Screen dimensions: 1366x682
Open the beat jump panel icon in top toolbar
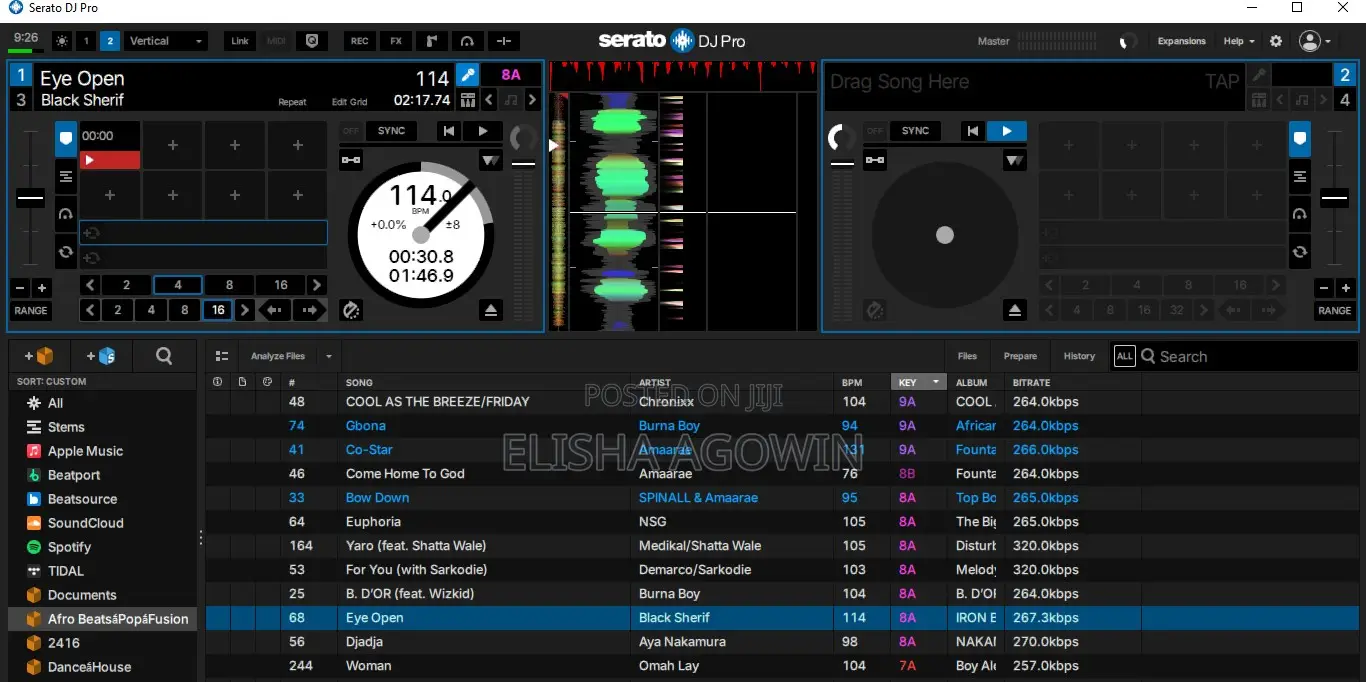(x=503, y=41)
